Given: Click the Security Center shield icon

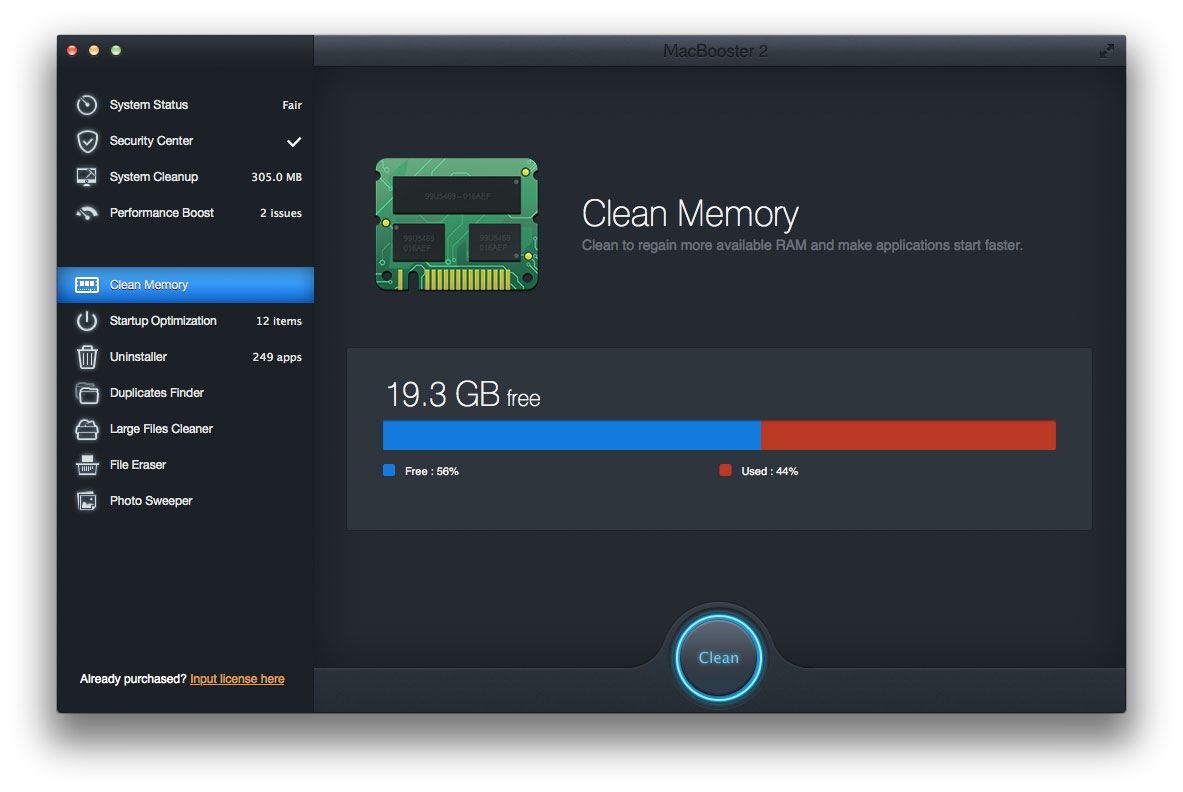Looking at the screenshot, I should [x=87, y=141].
